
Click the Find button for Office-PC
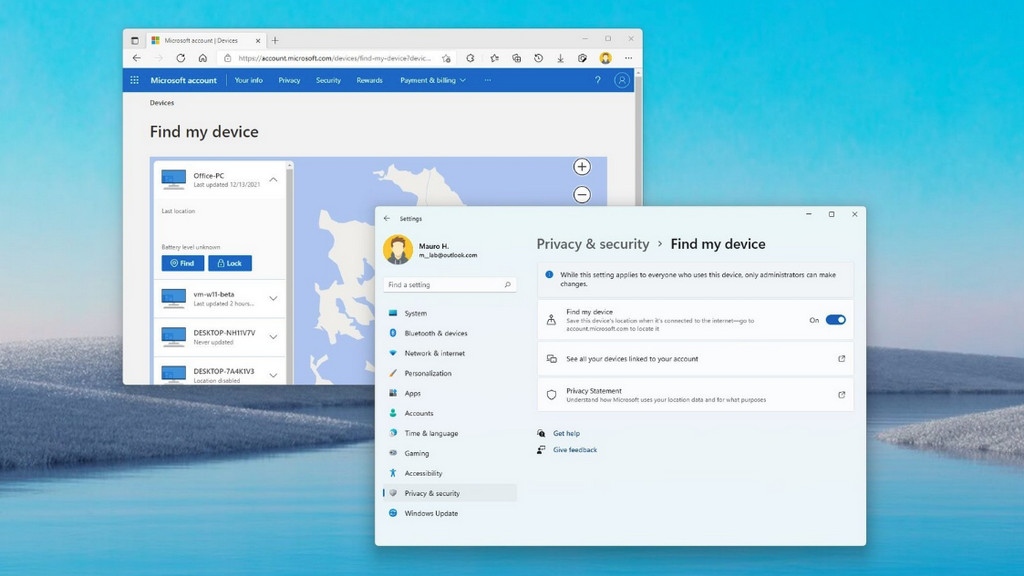tap(183, 263)
